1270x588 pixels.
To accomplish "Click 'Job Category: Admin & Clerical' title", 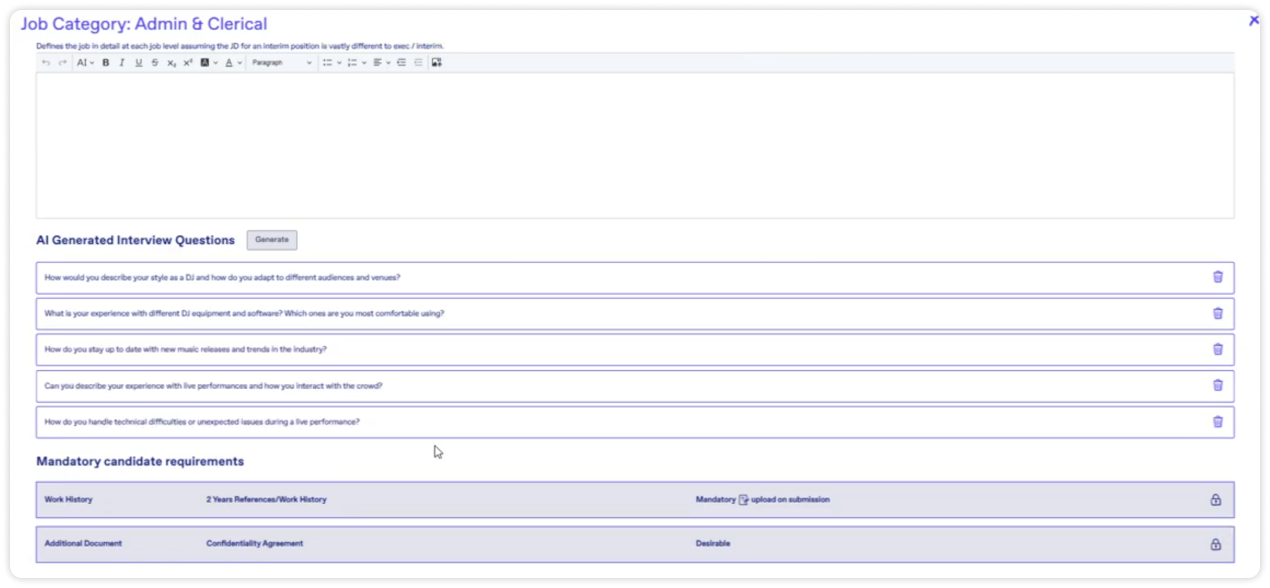I will click(144, 23).
